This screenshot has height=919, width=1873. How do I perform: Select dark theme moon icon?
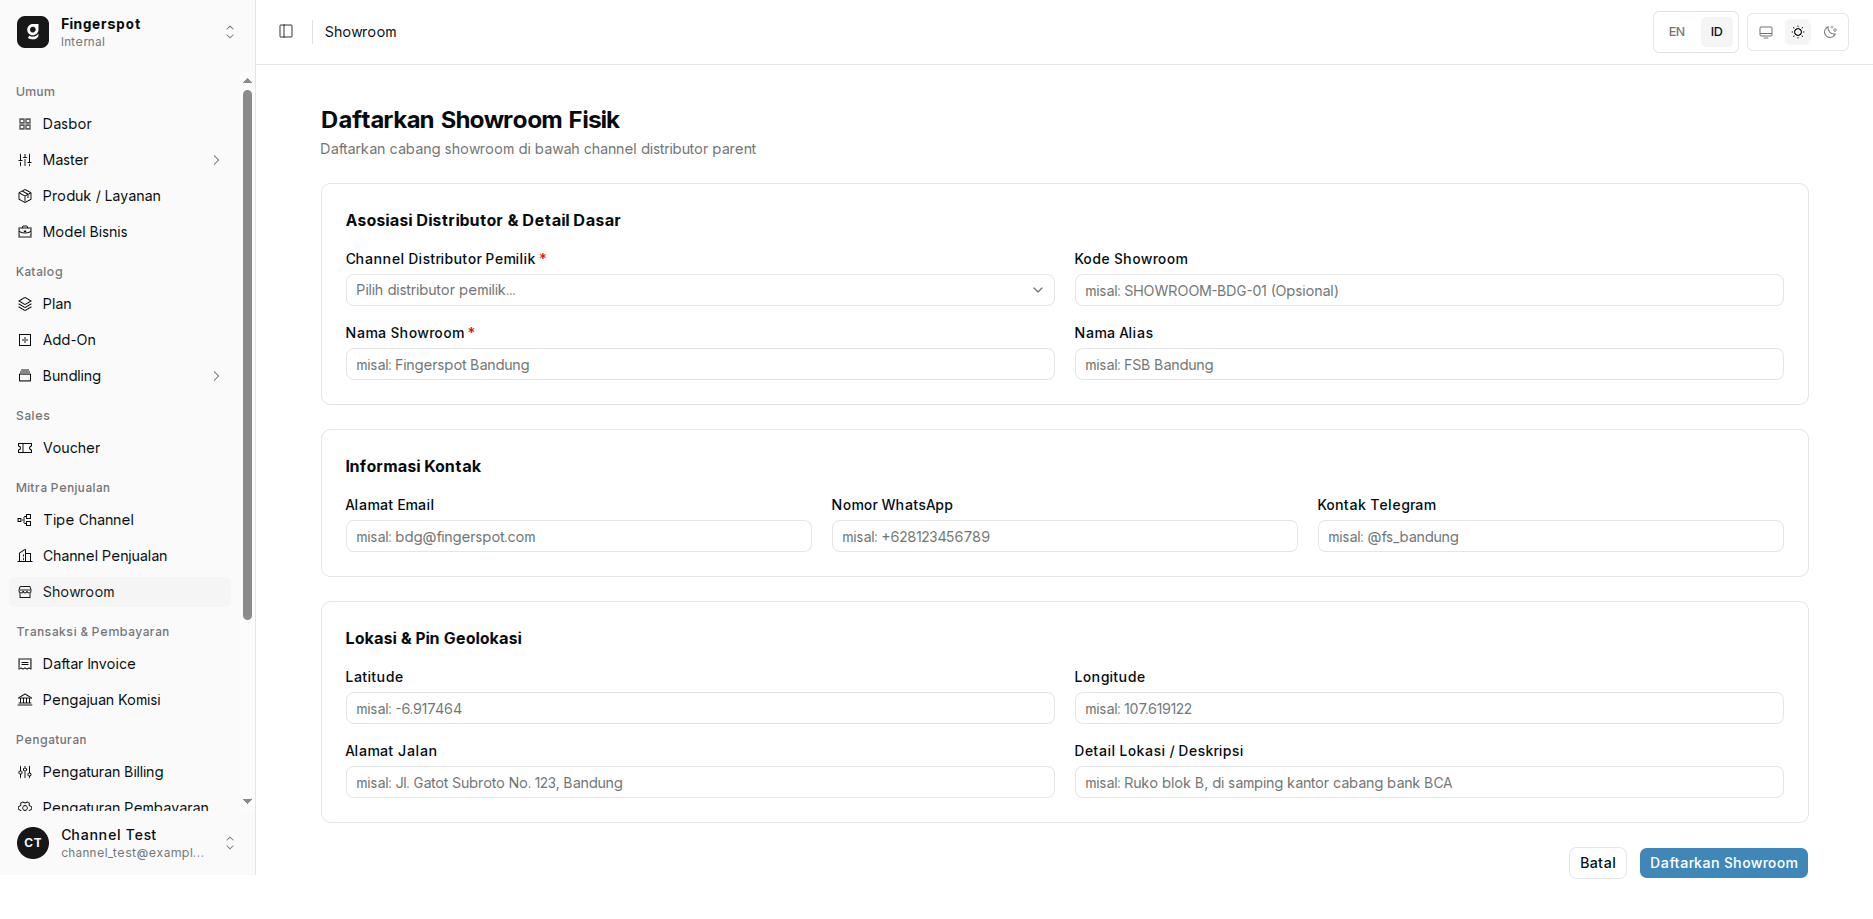tap(1830, 32)
